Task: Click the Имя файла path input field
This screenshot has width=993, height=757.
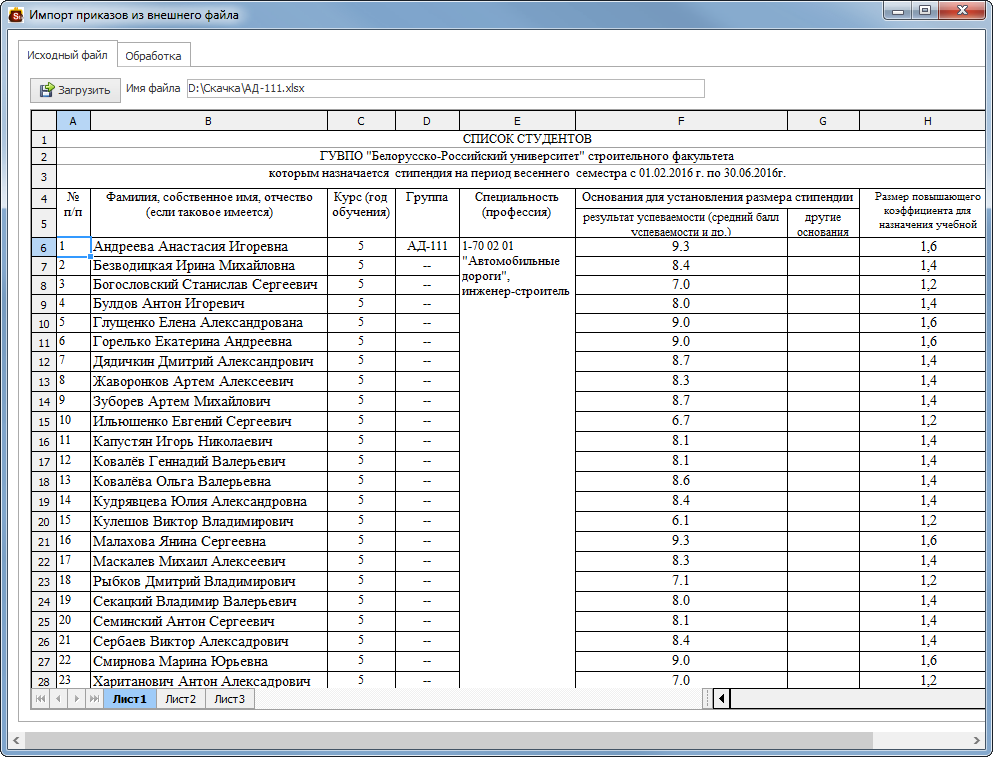Action: tap(446, 89)
